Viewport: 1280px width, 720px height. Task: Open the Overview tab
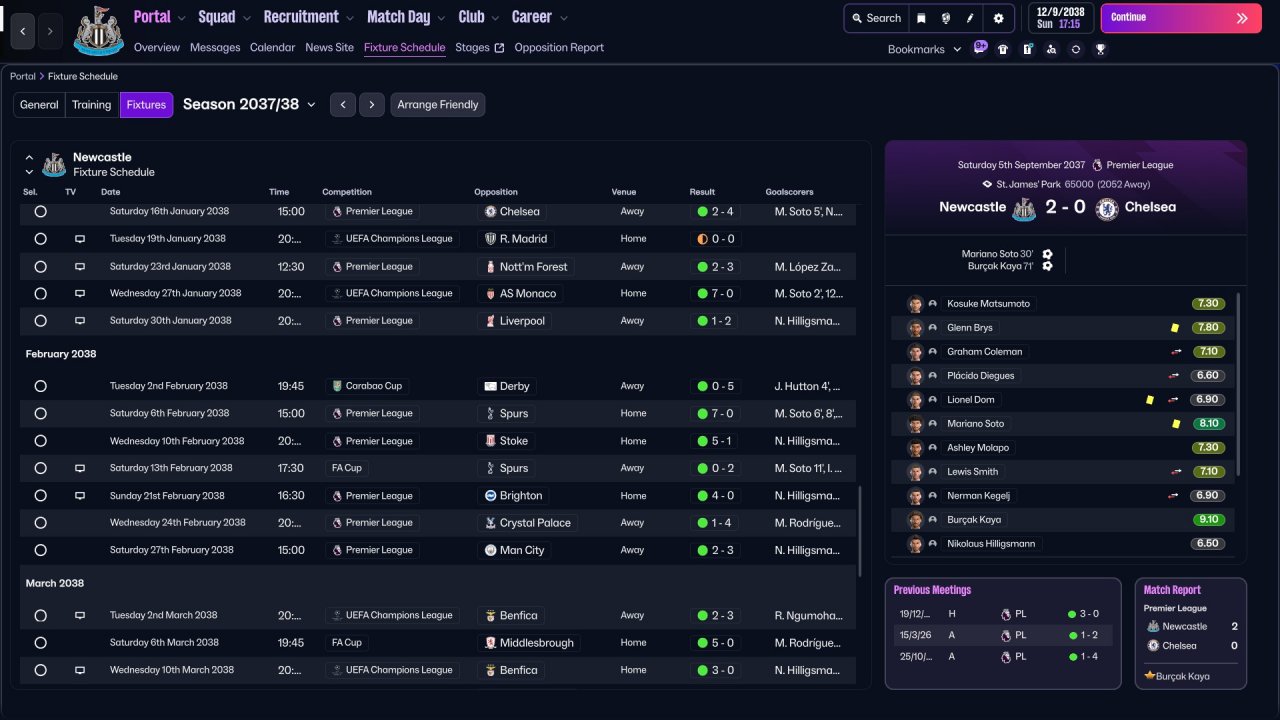point(157,48)
